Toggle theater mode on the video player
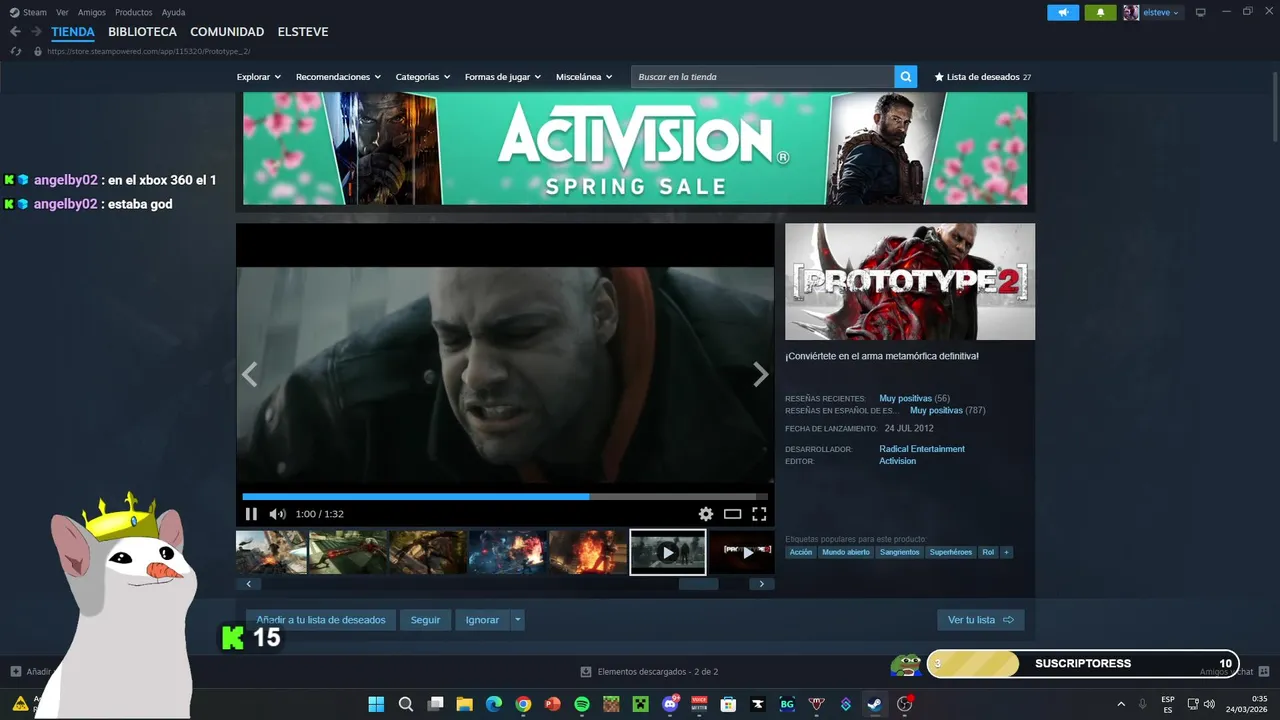1280x720 pixels. click(x=733, y=514)
